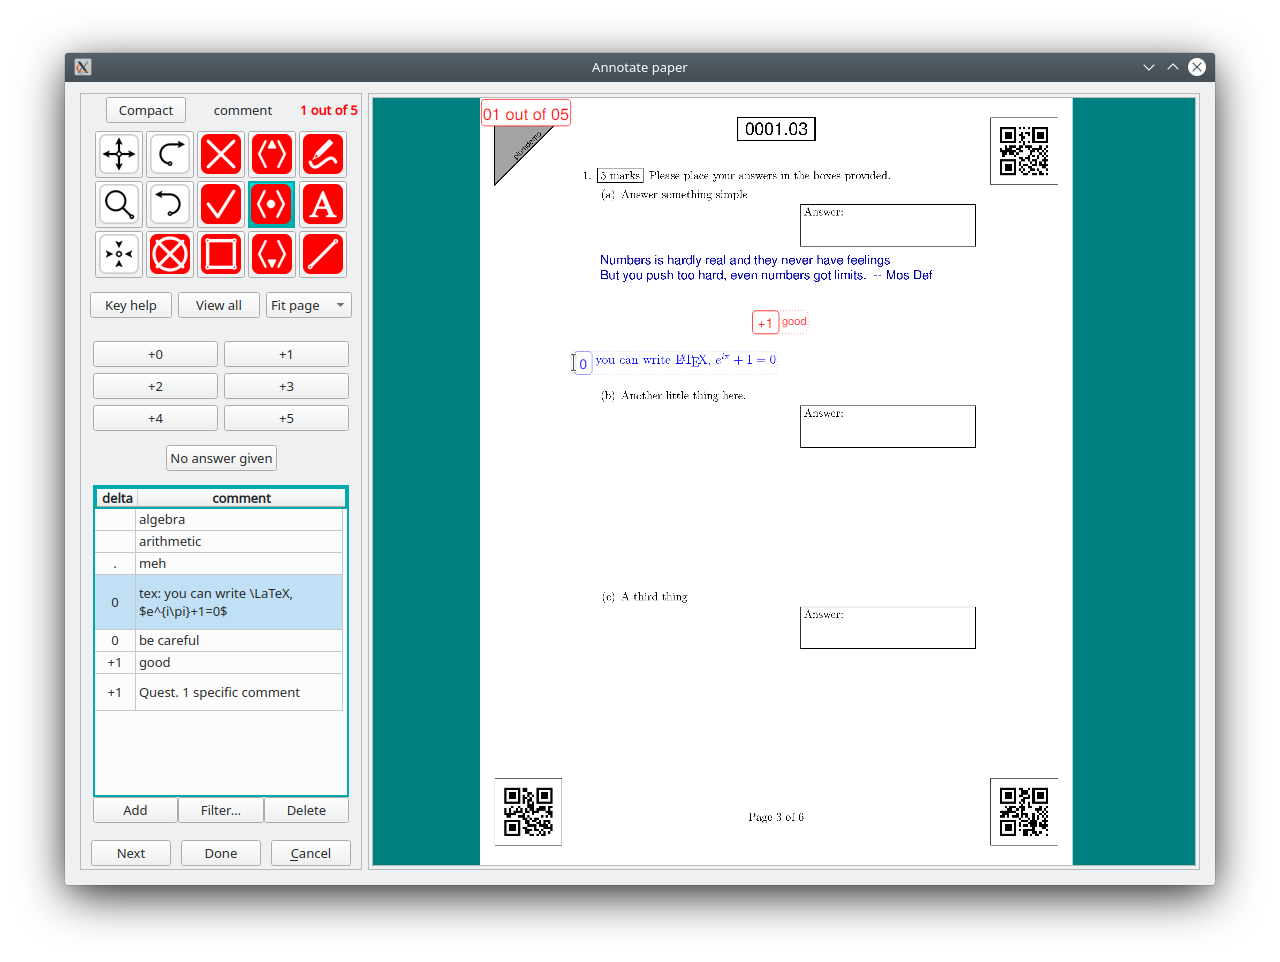Select the pan tool with four arrows

pos(119,154)
